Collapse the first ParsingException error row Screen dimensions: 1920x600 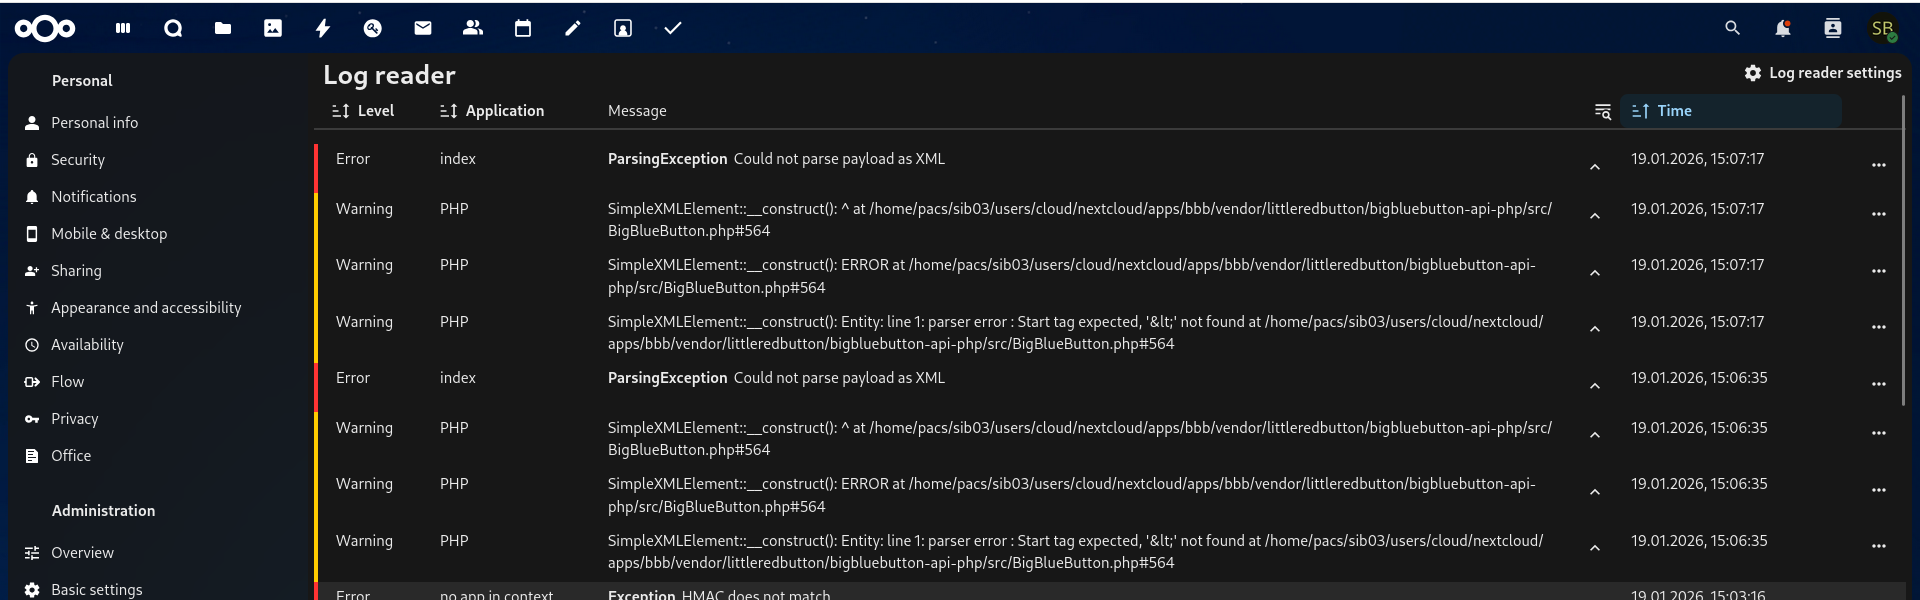1595,167
